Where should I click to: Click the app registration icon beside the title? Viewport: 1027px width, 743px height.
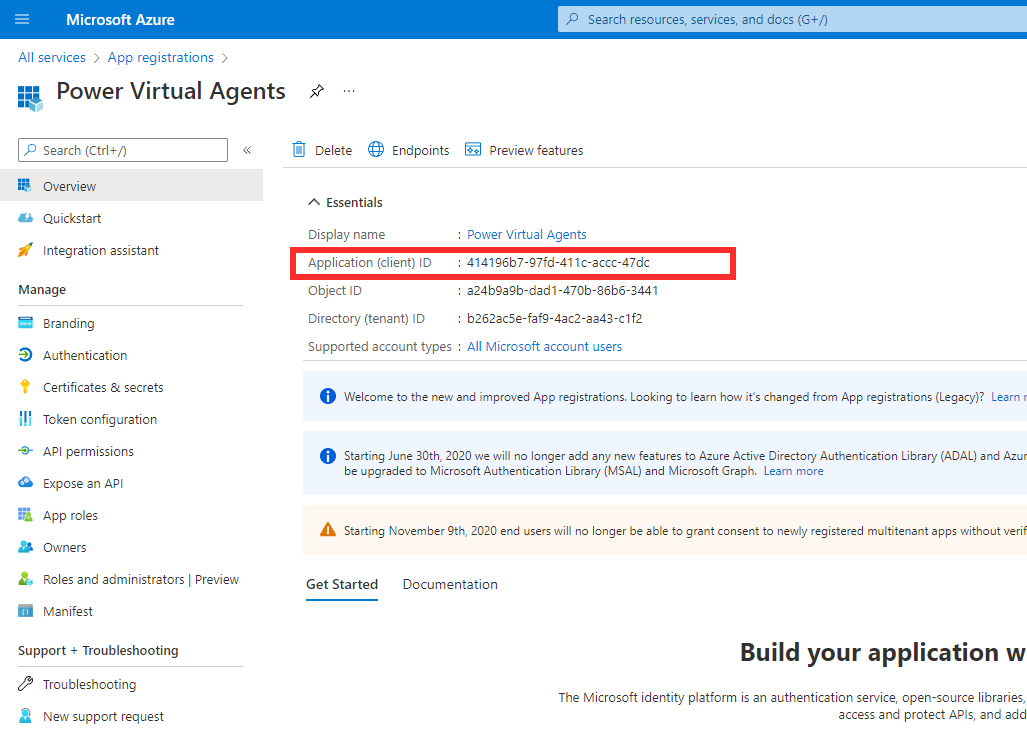point(29,98)
